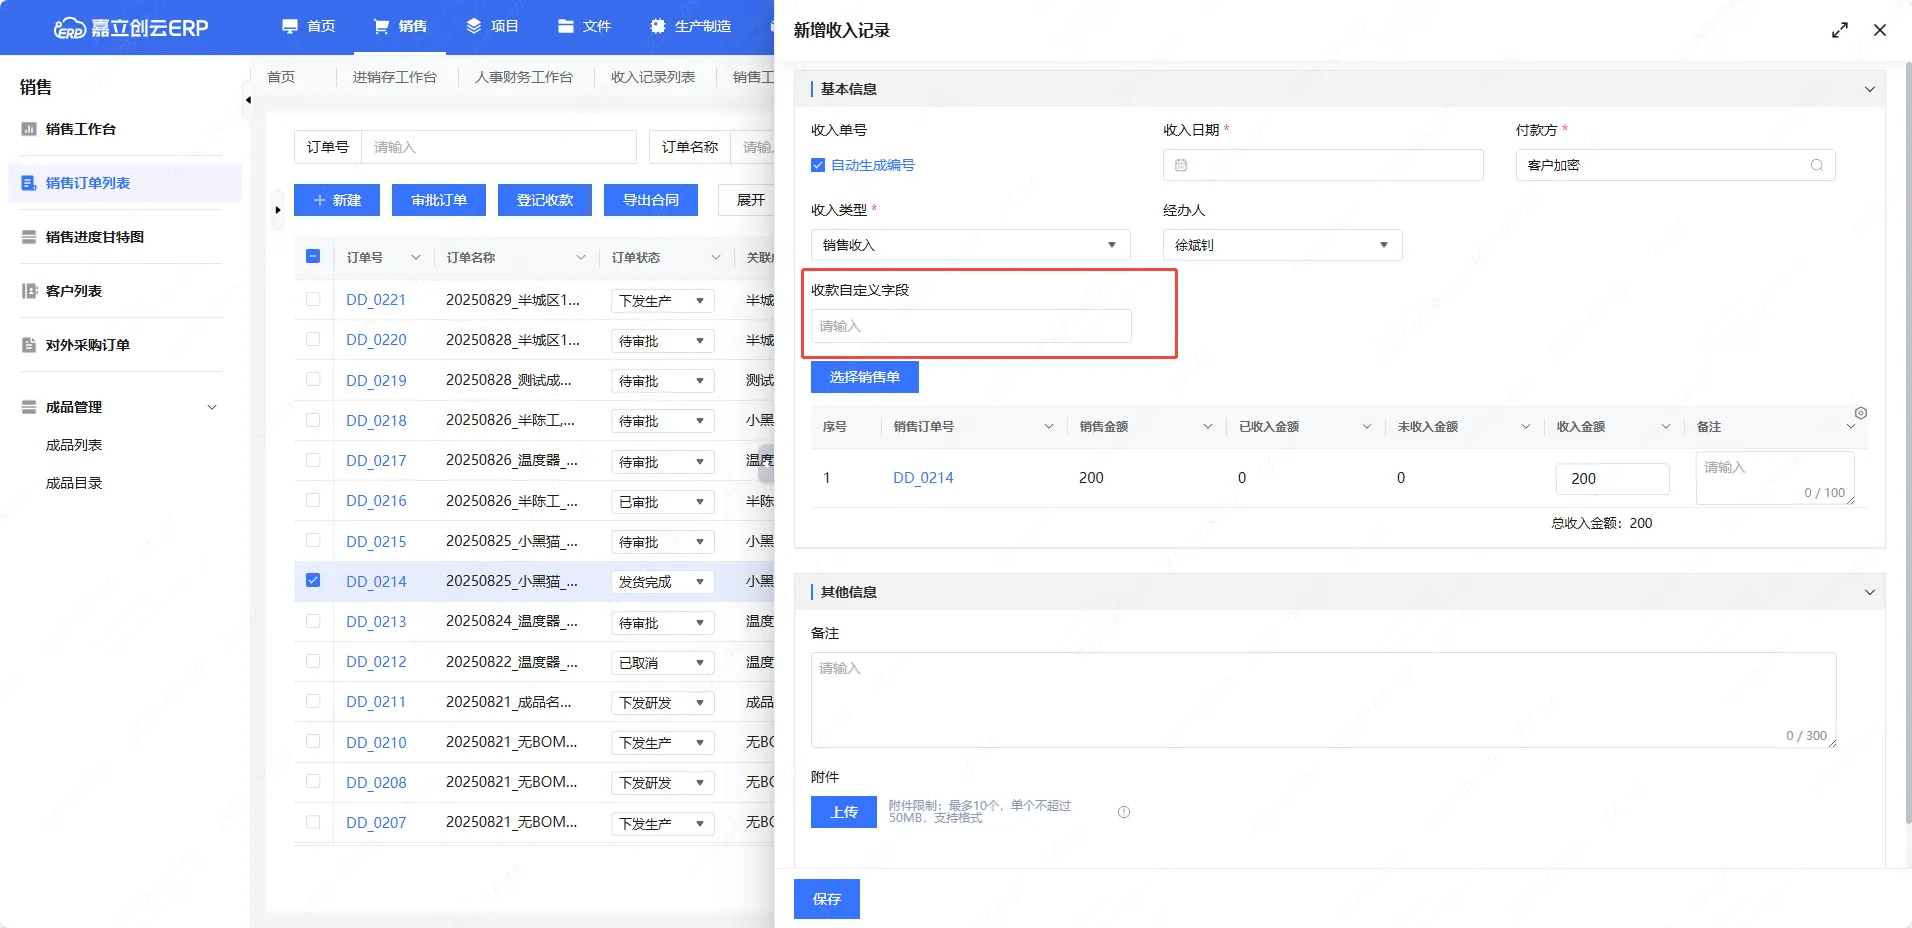
Task: Click the select sales order button
Action: [864, 377]
